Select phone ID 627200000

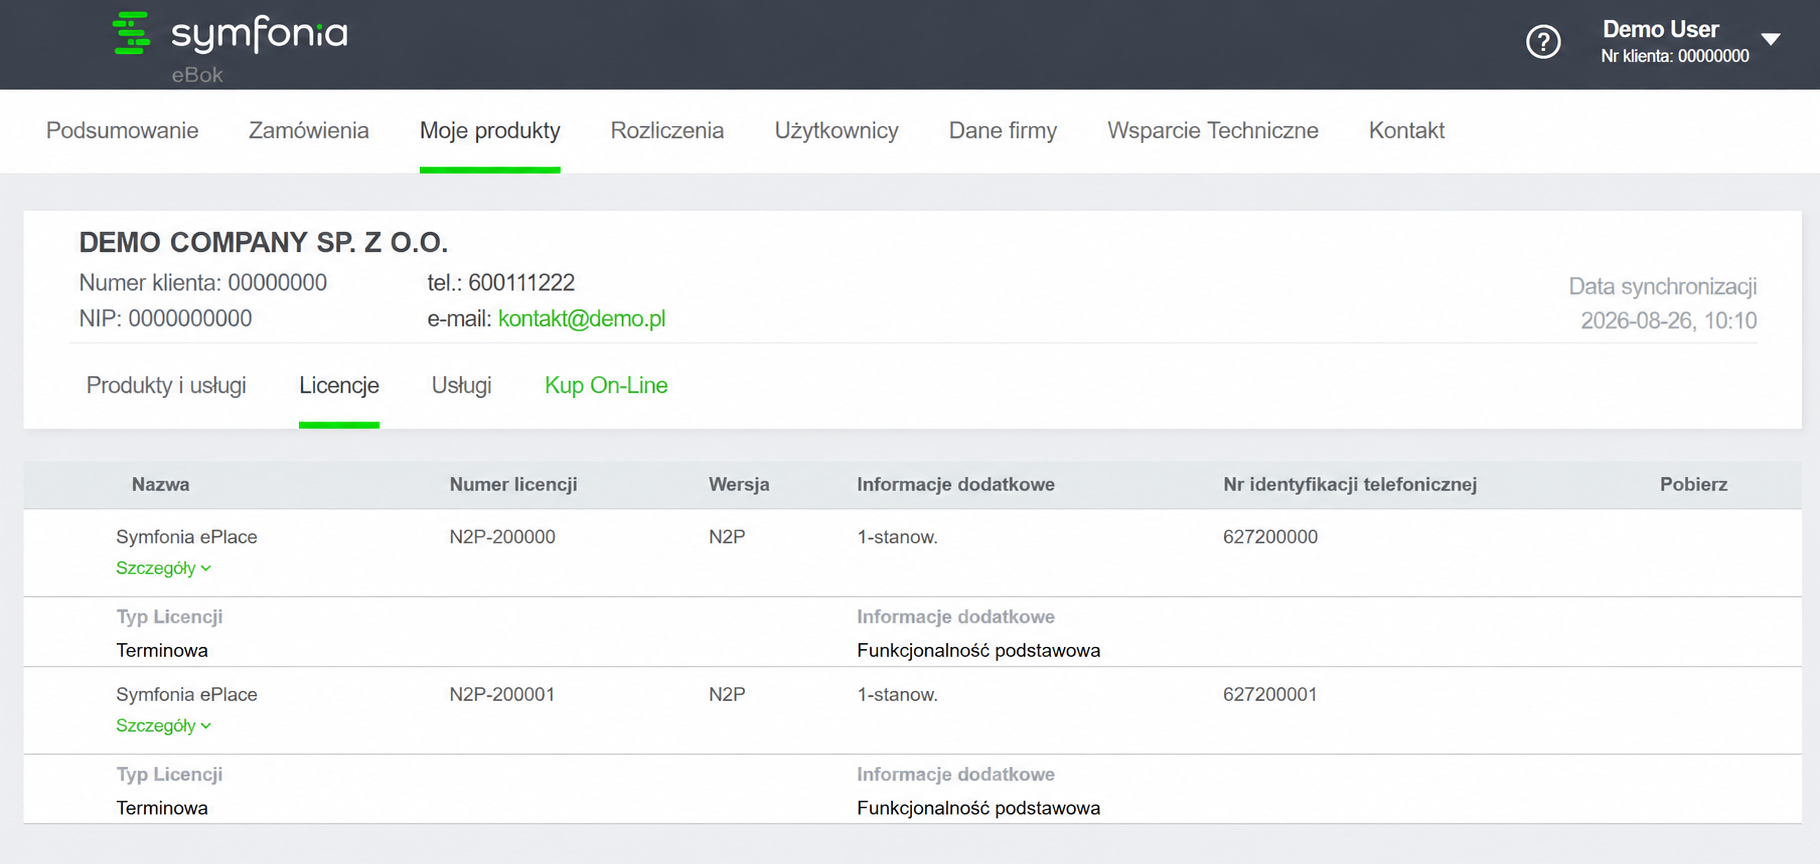pos(1270,537)
